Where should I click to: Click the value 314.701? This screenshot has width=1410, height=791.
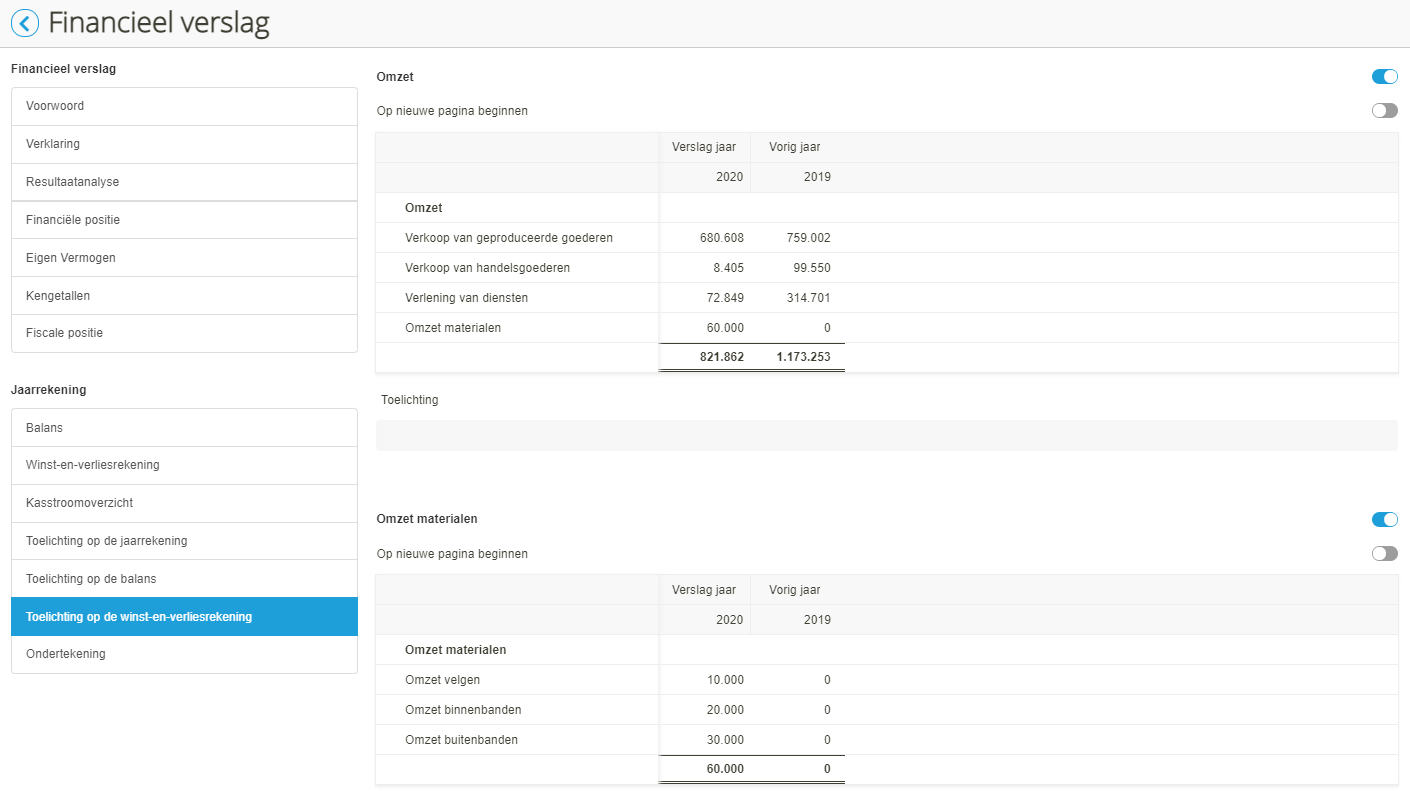[808, 298]
